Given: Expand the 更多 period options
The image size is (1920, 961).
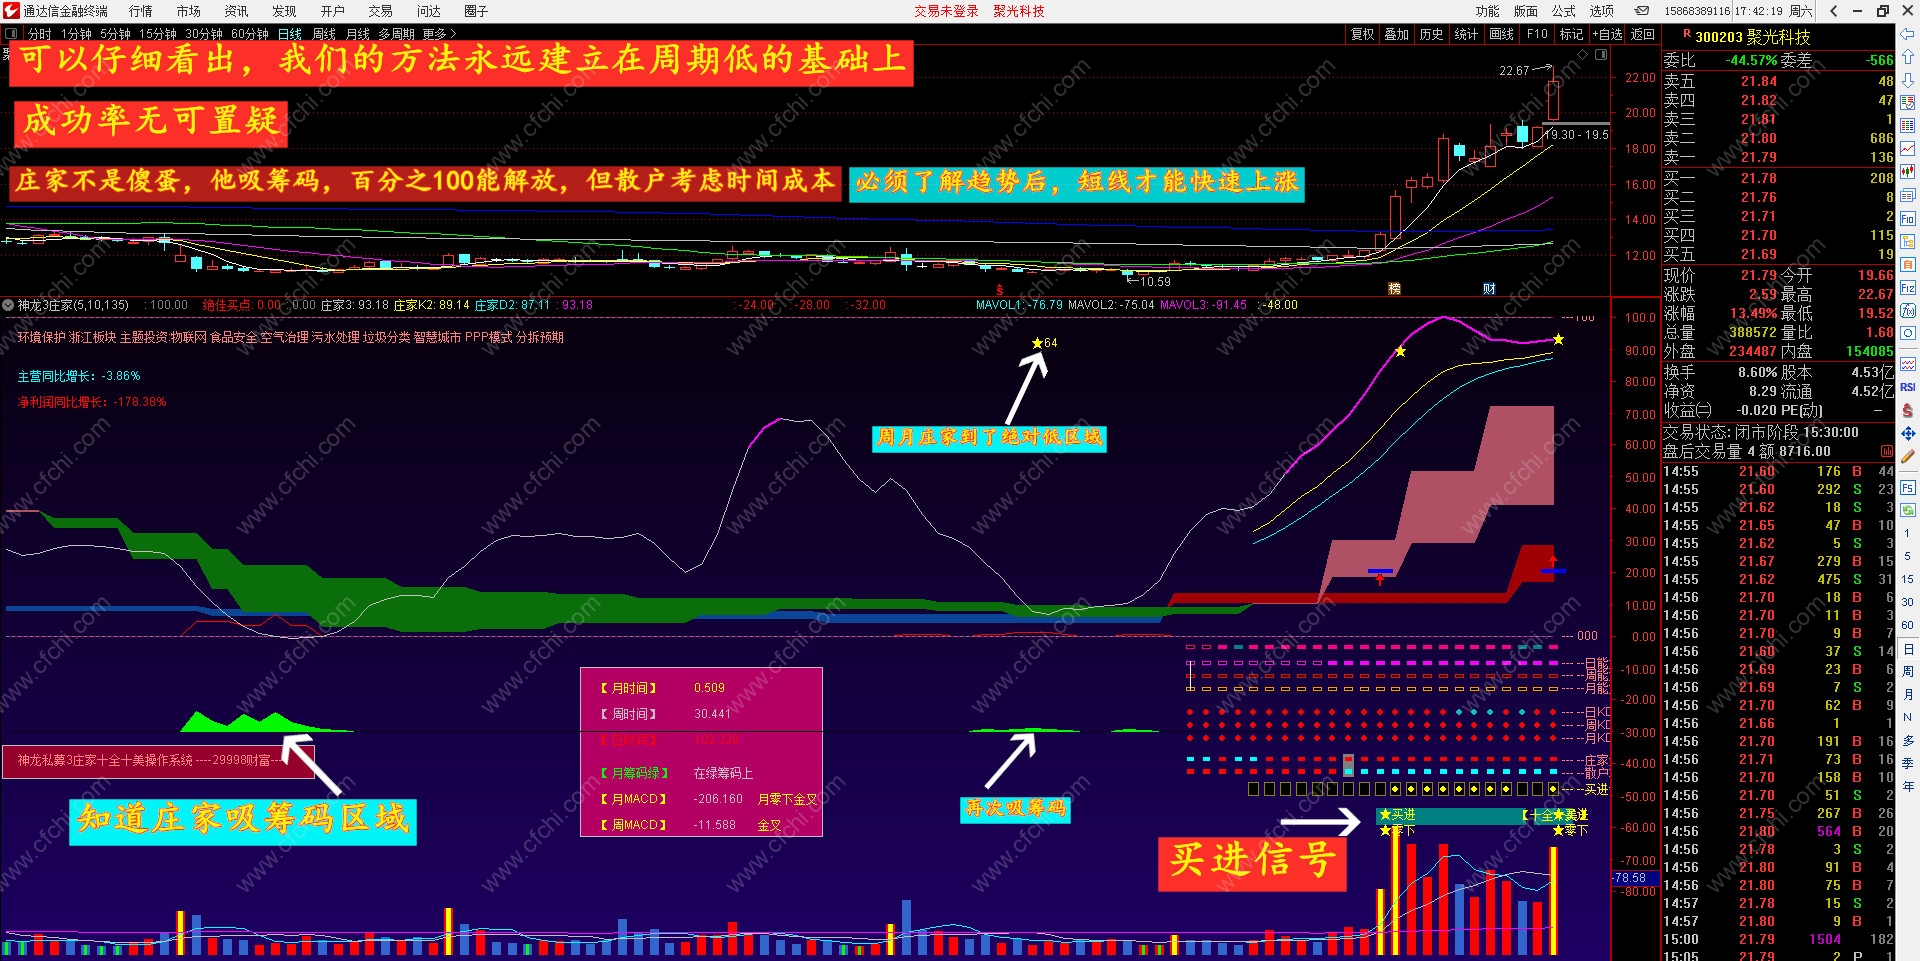Looking at the screenshot, I should tap(439, 34).
